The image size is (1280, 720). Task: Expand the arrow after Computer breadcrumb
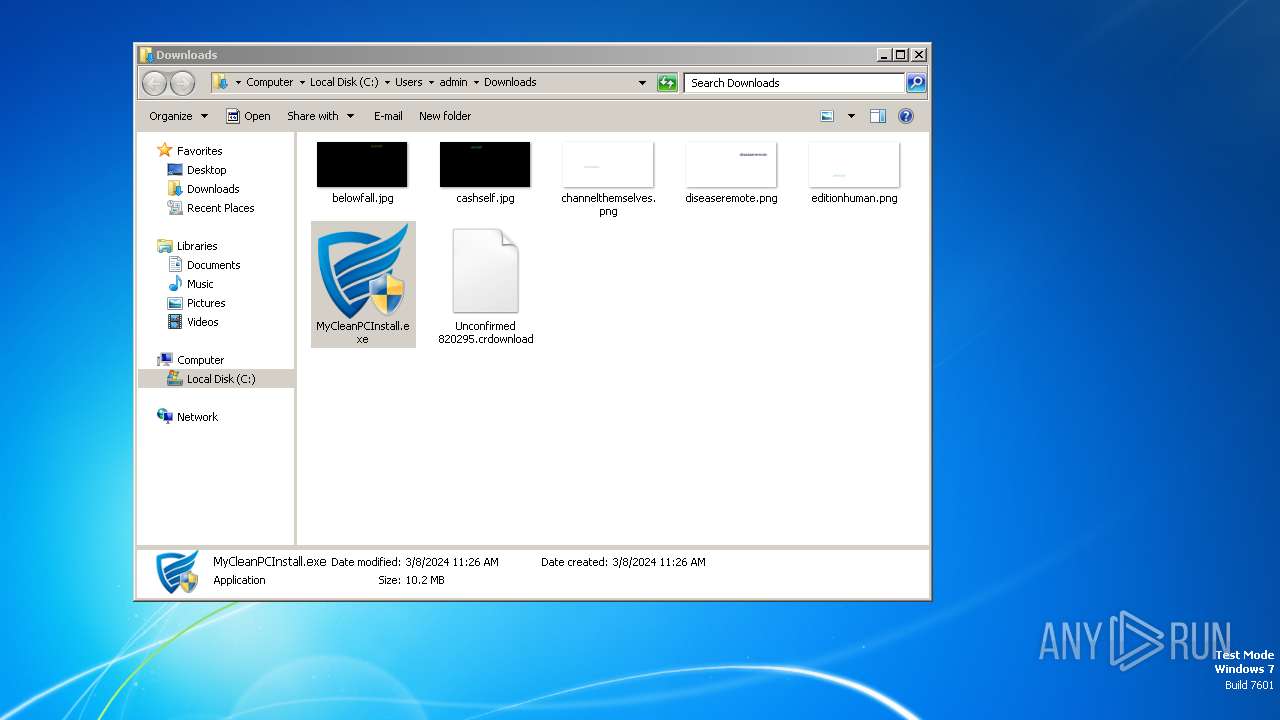[302, 83]
